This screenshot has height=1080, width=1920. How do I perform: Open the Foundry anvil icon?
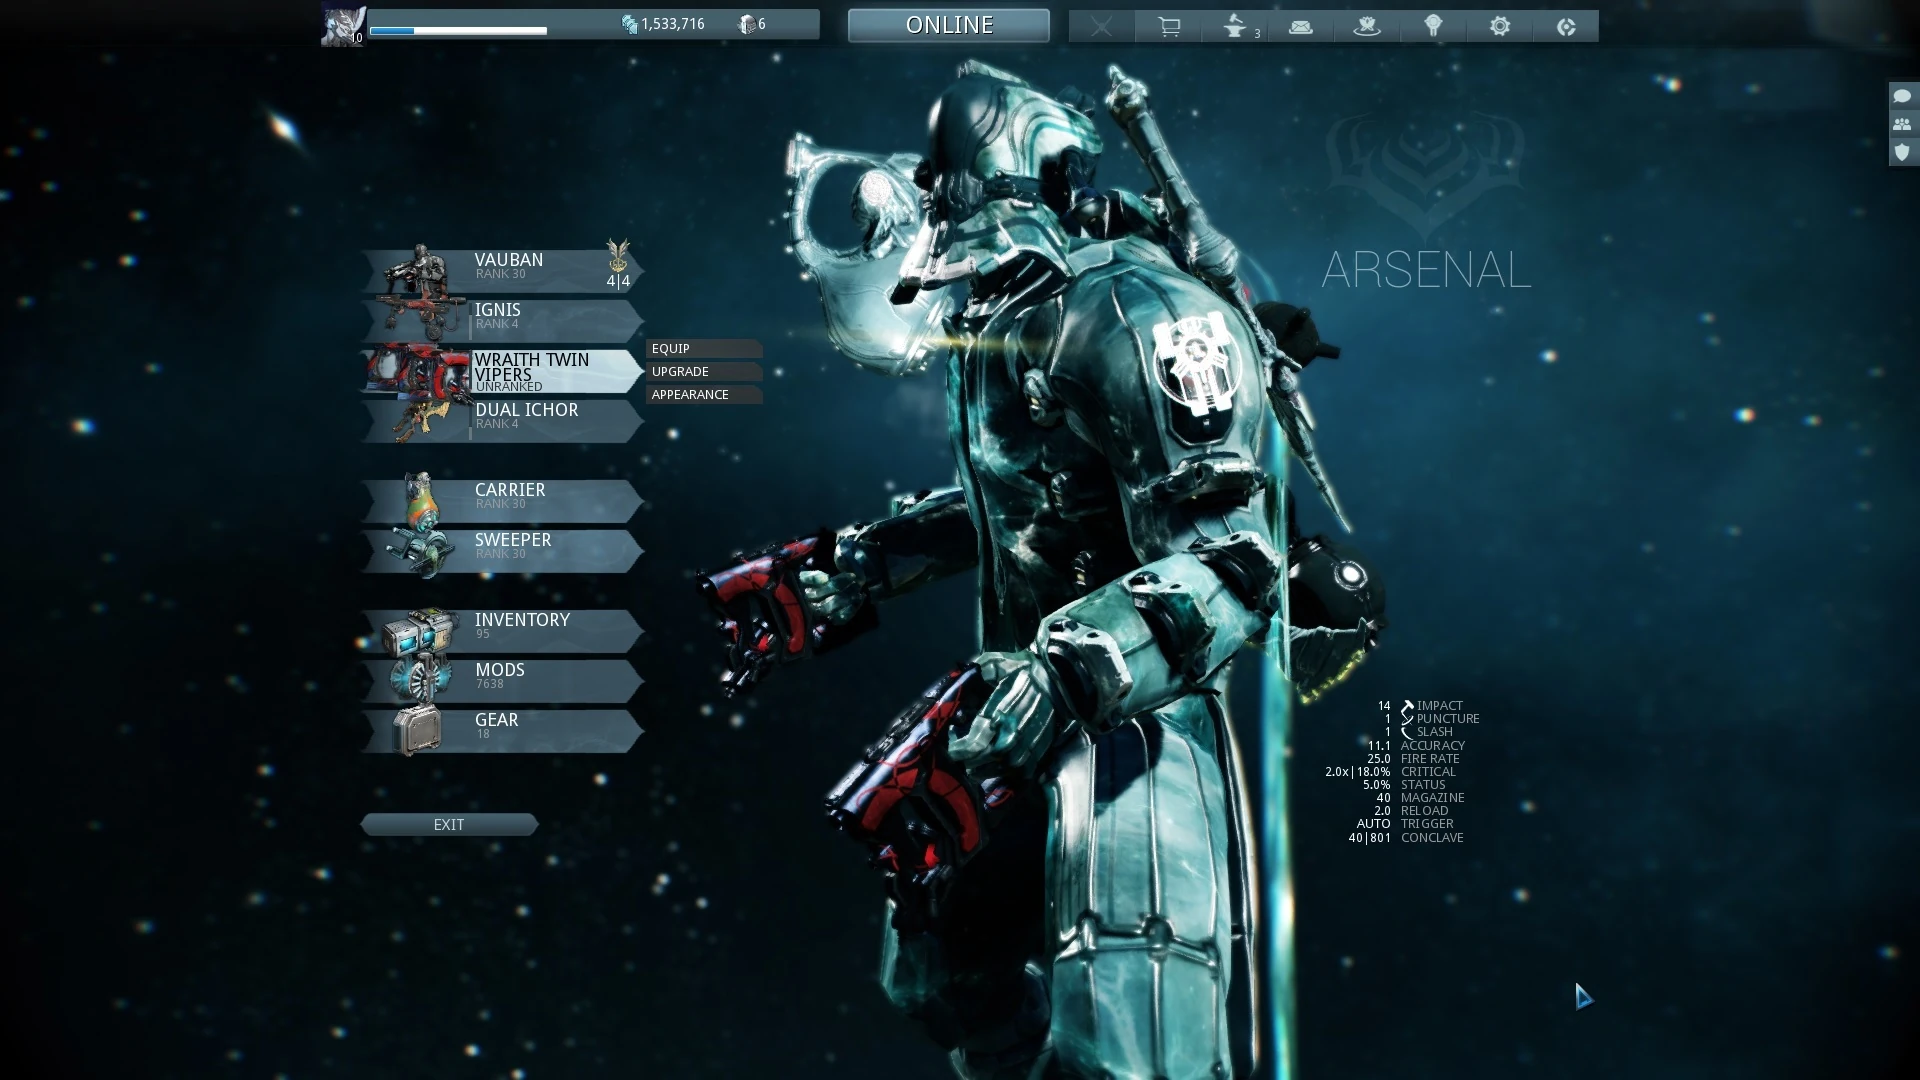[x=1234, y=26]
